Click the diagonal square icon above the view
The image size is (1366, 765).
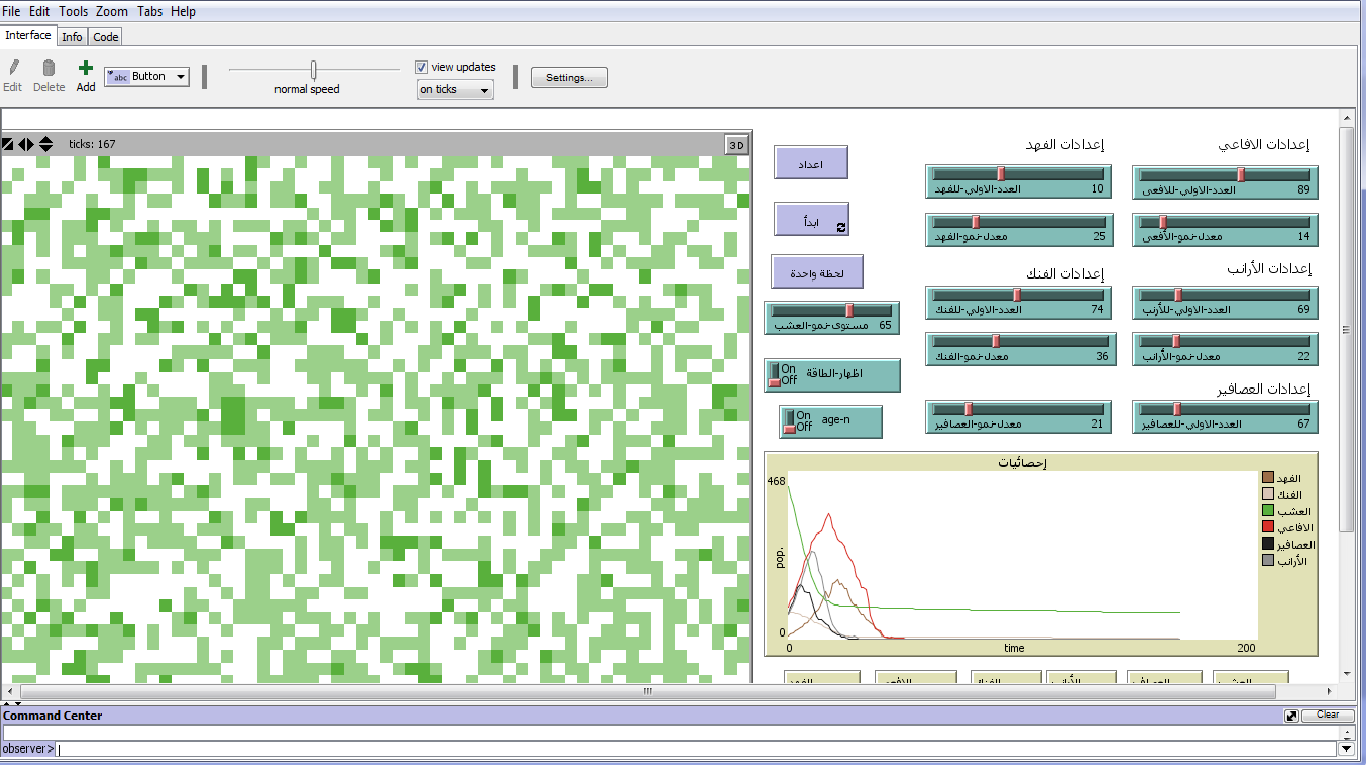(x=8, y=144)
